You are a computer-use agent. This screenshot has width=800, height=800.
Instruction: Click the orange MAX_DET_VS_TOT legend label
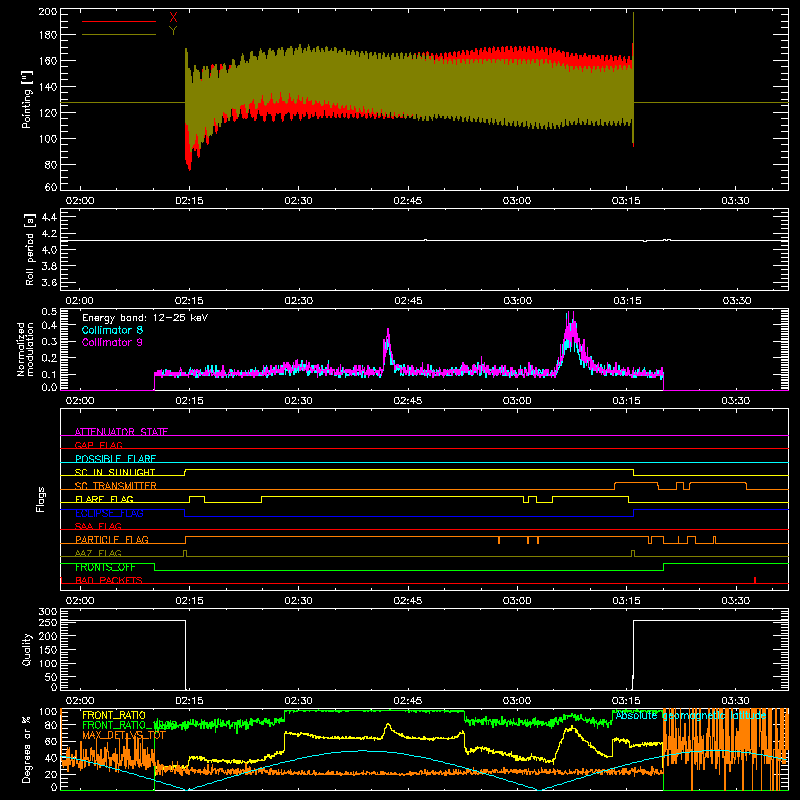click(x=124, y=735)
